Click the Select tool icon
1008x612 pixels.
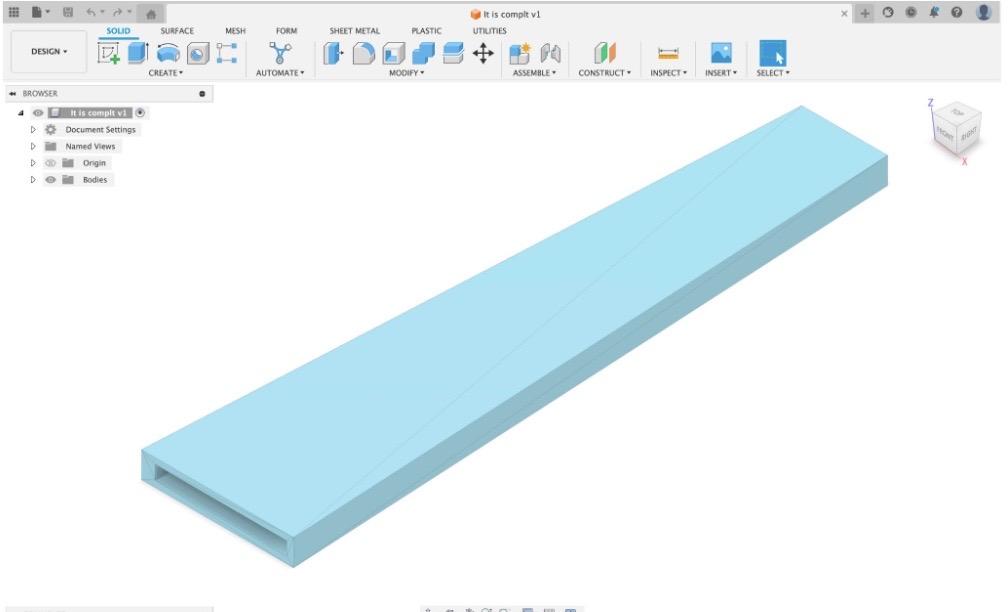[773, 53]
